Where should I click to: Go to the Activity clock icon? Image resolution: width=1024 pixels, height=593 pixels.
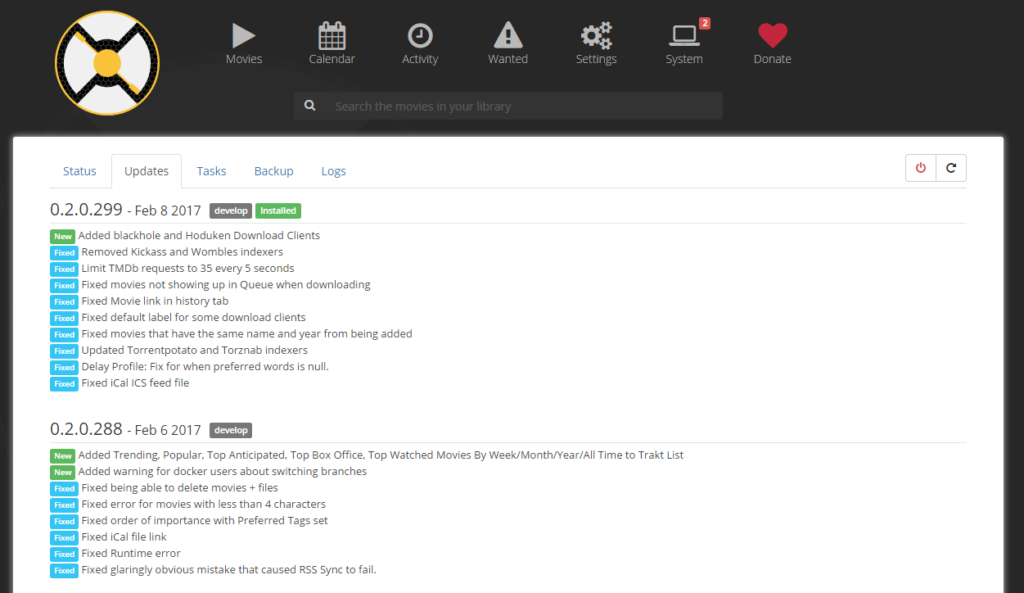[420, 35]
